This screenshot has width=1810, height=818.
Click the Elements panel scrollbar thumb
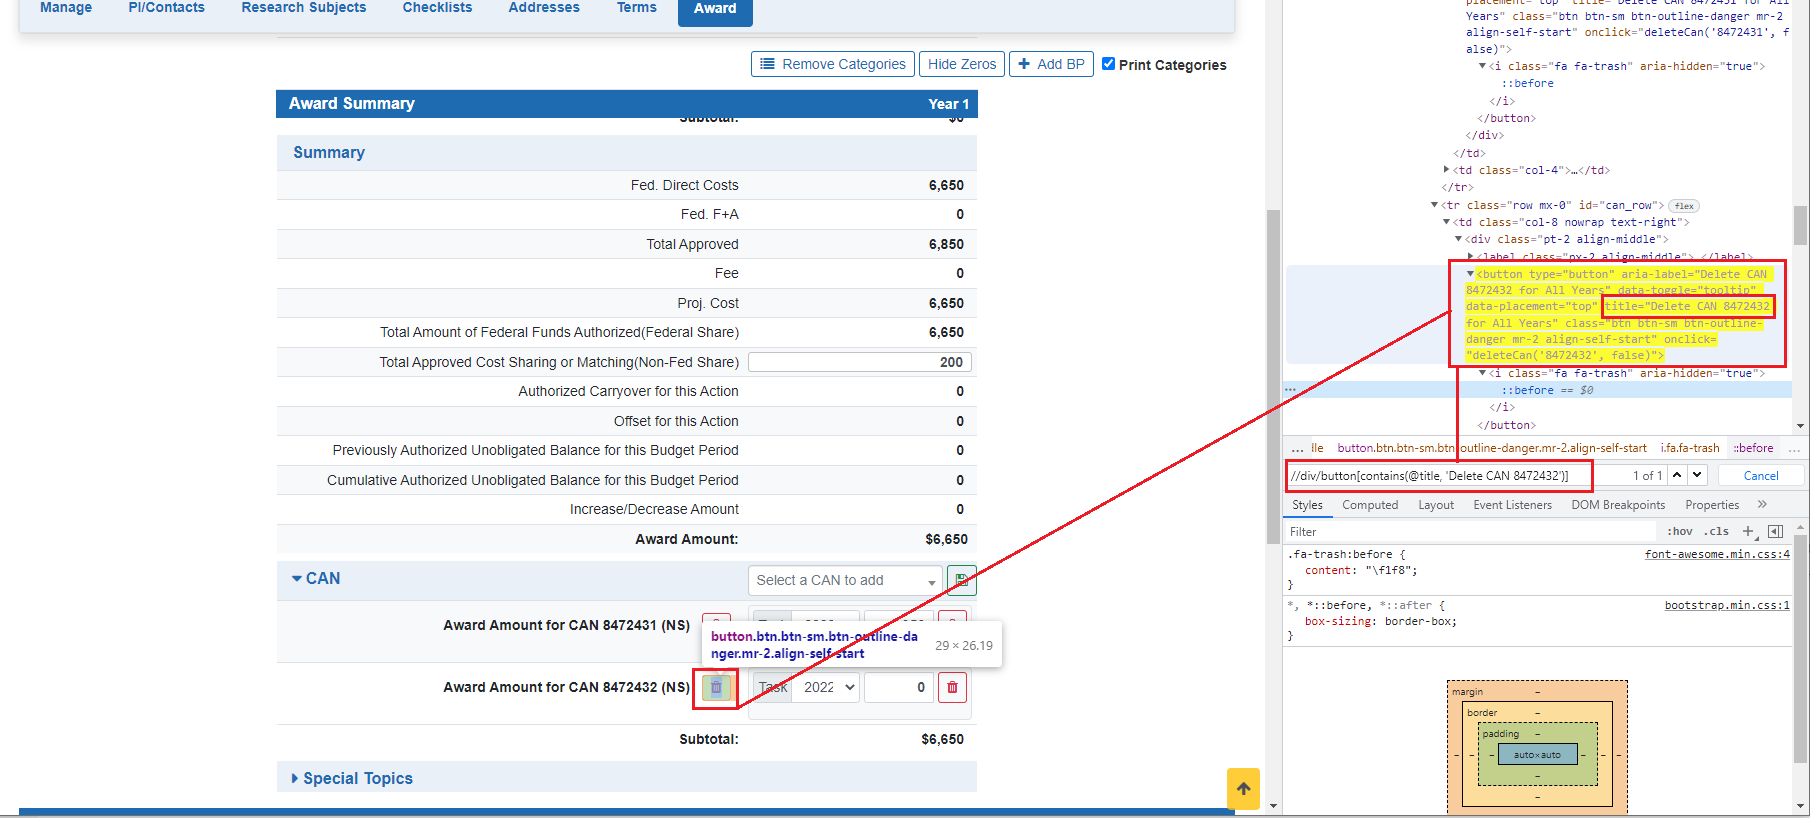[x=1800, y=226]
